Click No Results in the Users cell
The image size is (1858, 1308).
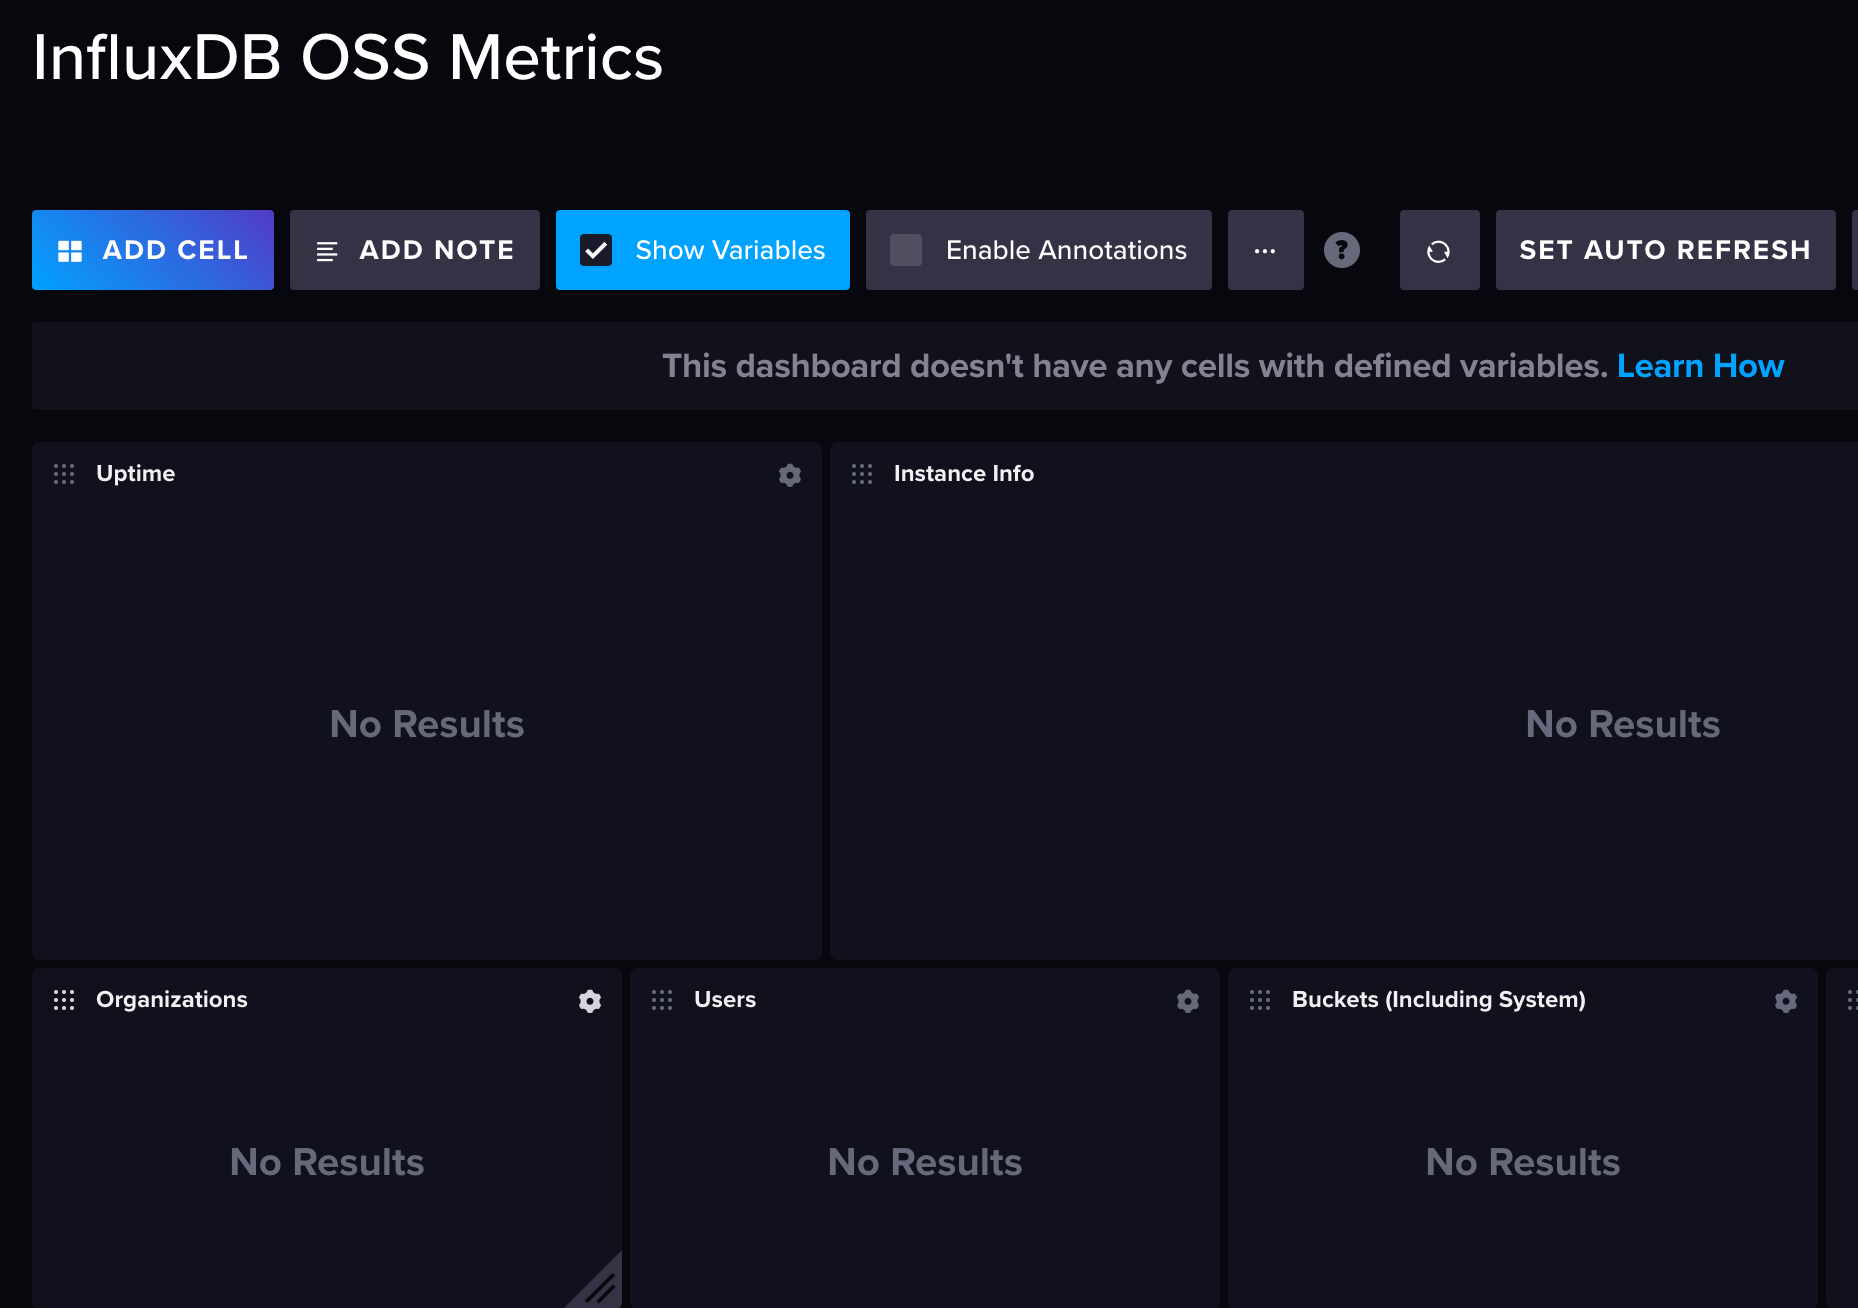coord(925,1162)
